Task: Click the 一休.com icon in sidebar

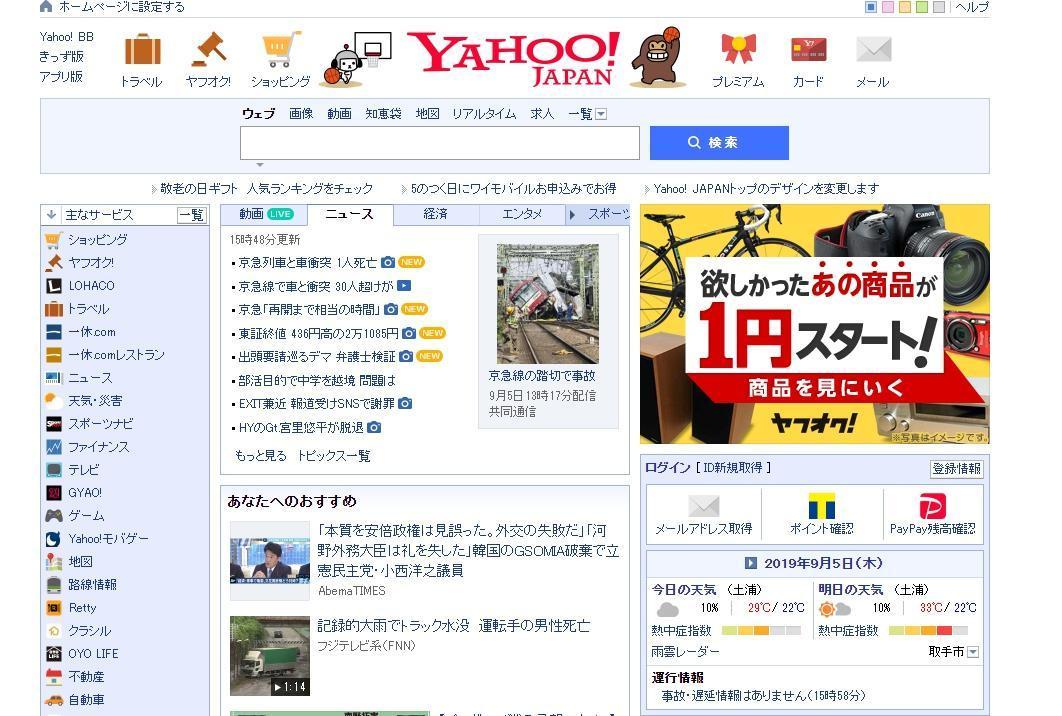Action: [x=54, y=332]
